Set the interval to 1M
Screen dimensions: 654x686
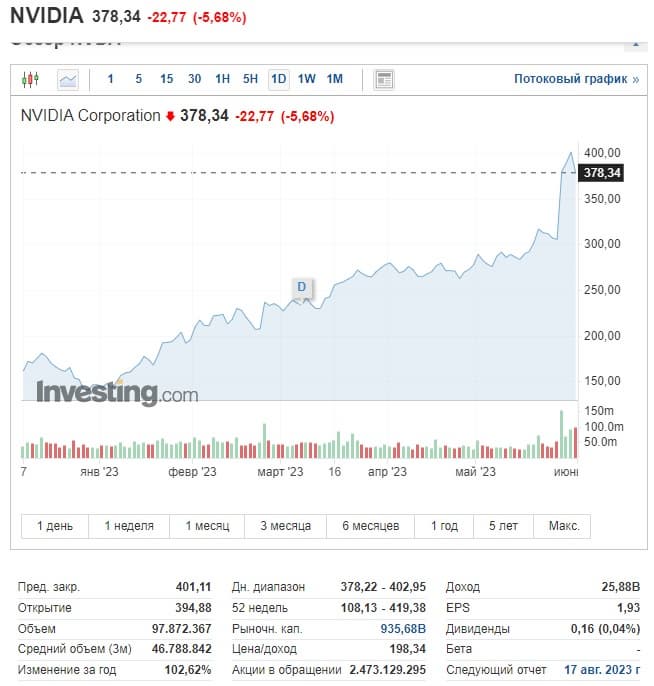[335, 79]
